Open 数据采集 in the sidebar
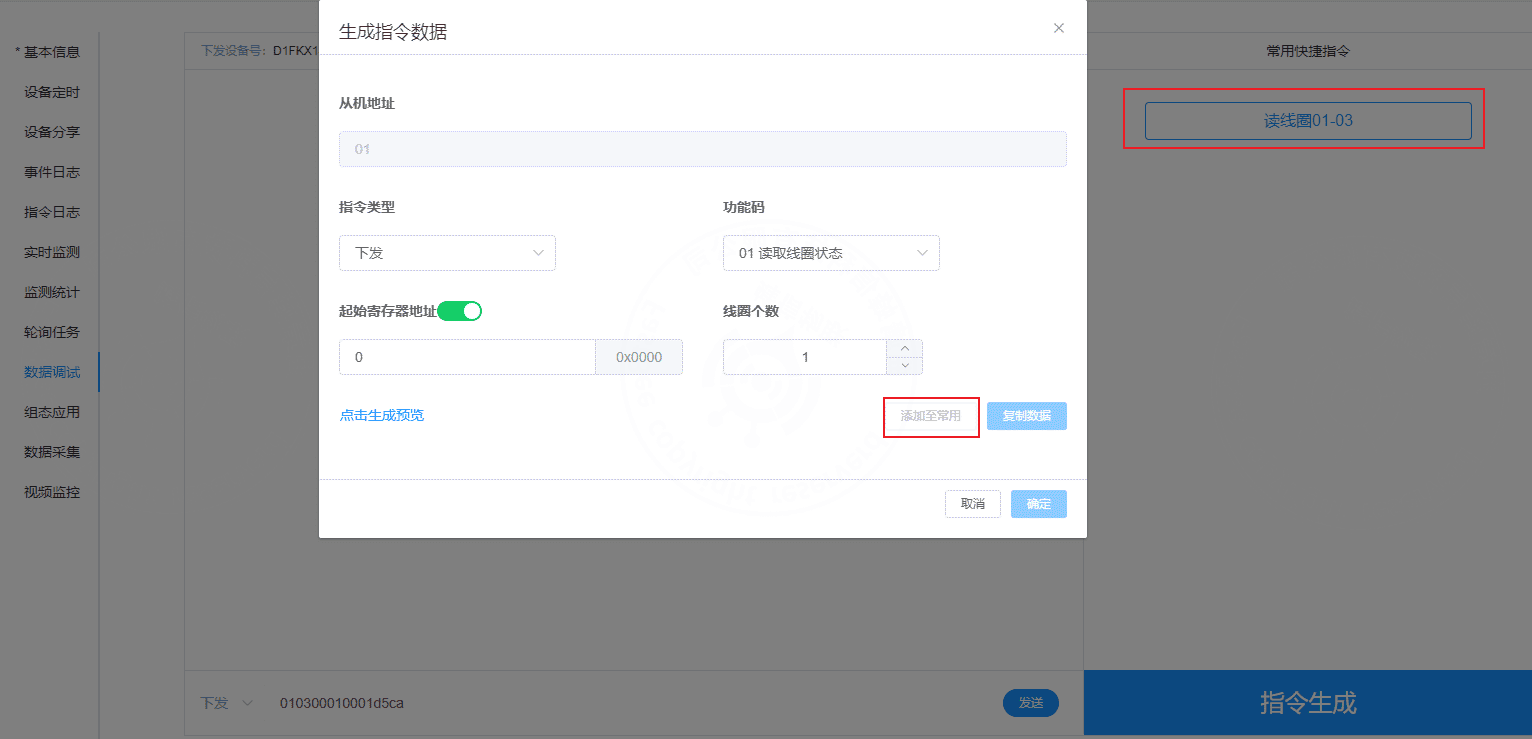The width and height of the screenshot is (1532, 739). pyautogui.click(x=52, y=452)
